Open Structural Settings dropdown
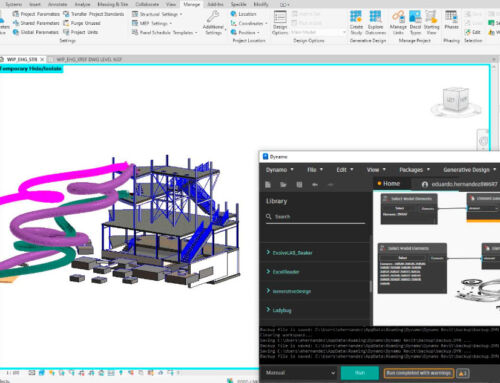The image size is (500, 383). [157, 14]
